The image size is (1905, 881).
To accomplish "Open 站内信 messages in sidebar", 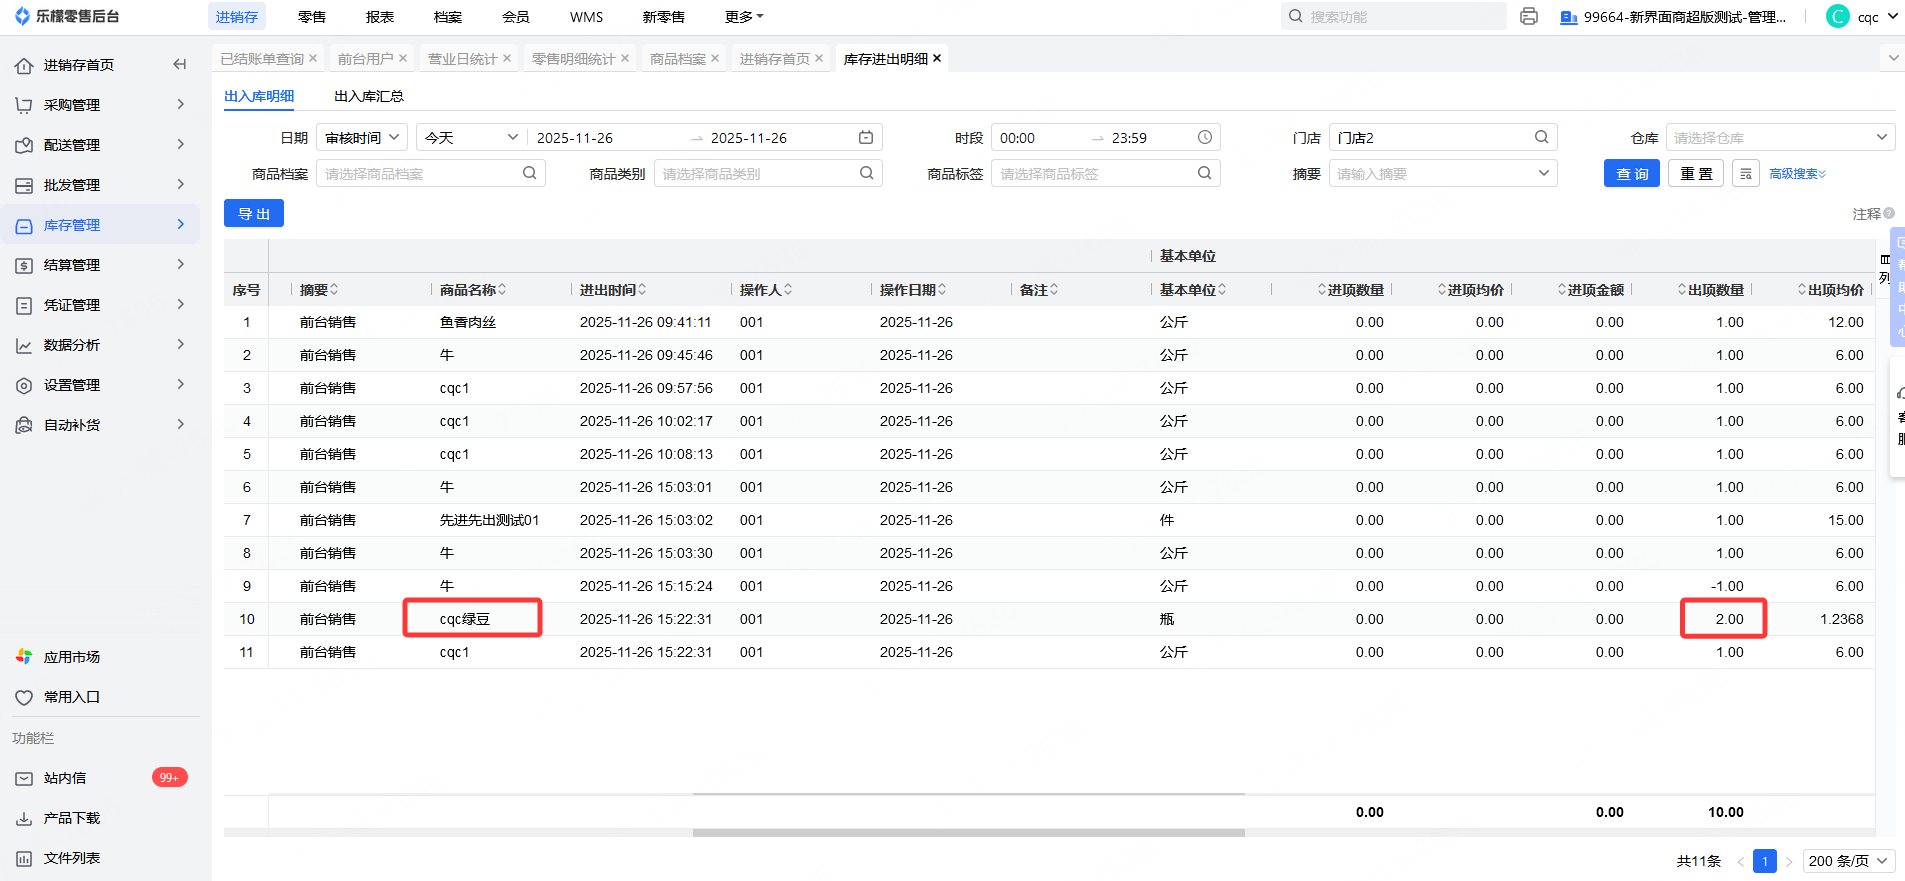I will coord(65,778).
